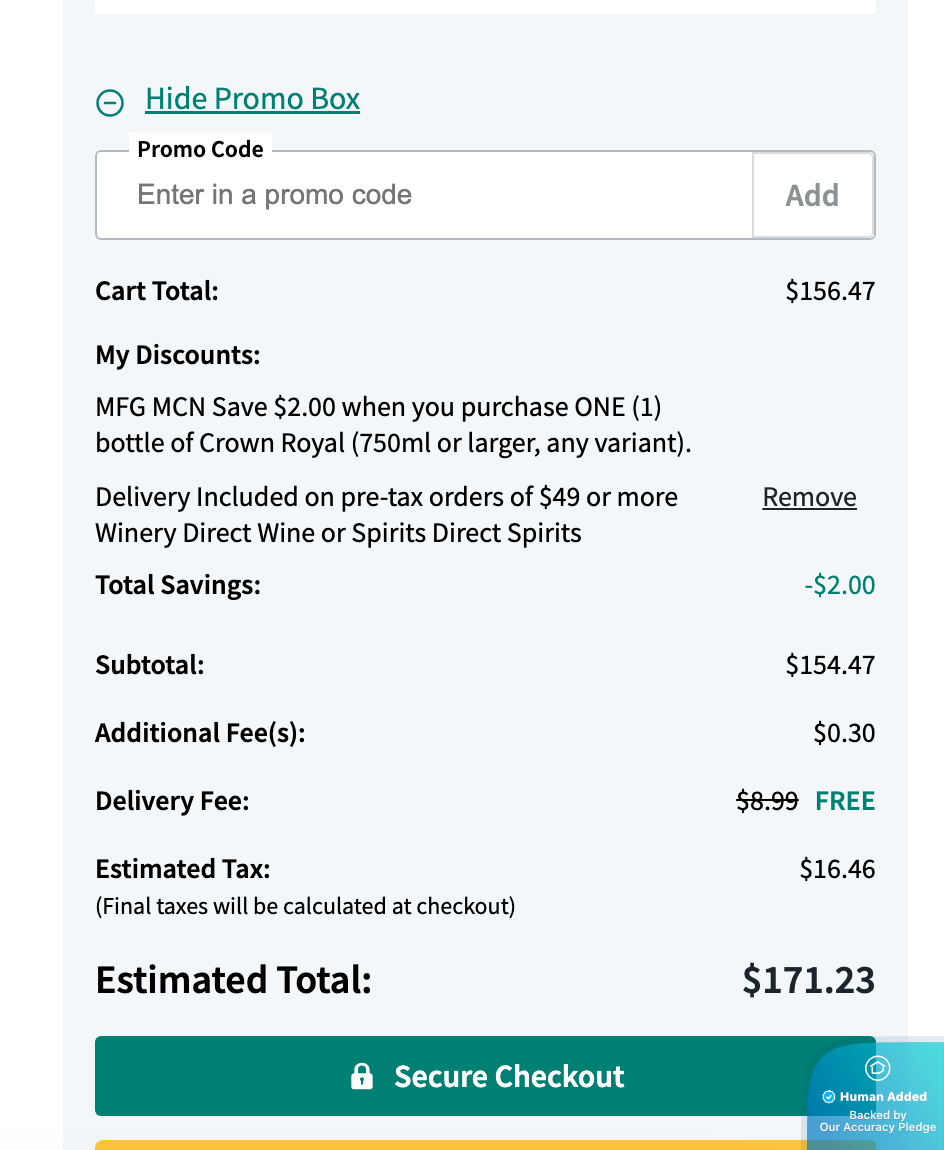This screenshot has width=944, height=1150.
Task: Open the Our Accuracy Pledge text
Action: [x=877, y=1127]
